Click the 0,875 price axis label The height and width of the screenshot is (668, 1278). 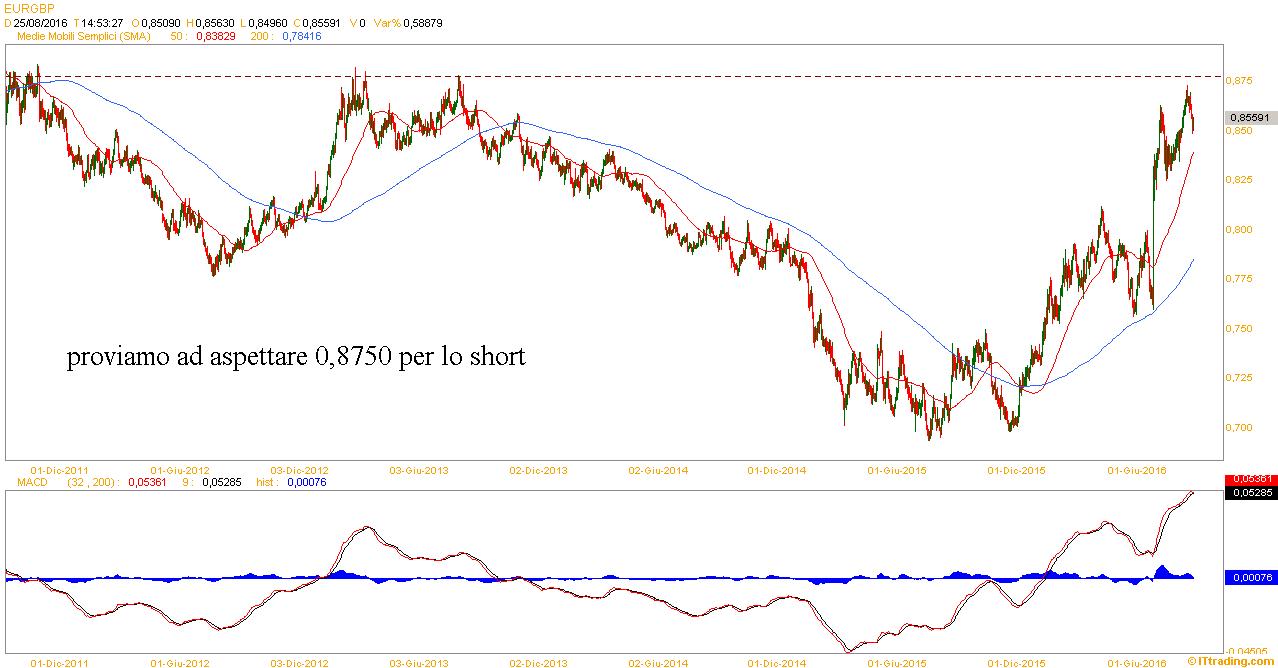click(x=1240, y=81)
